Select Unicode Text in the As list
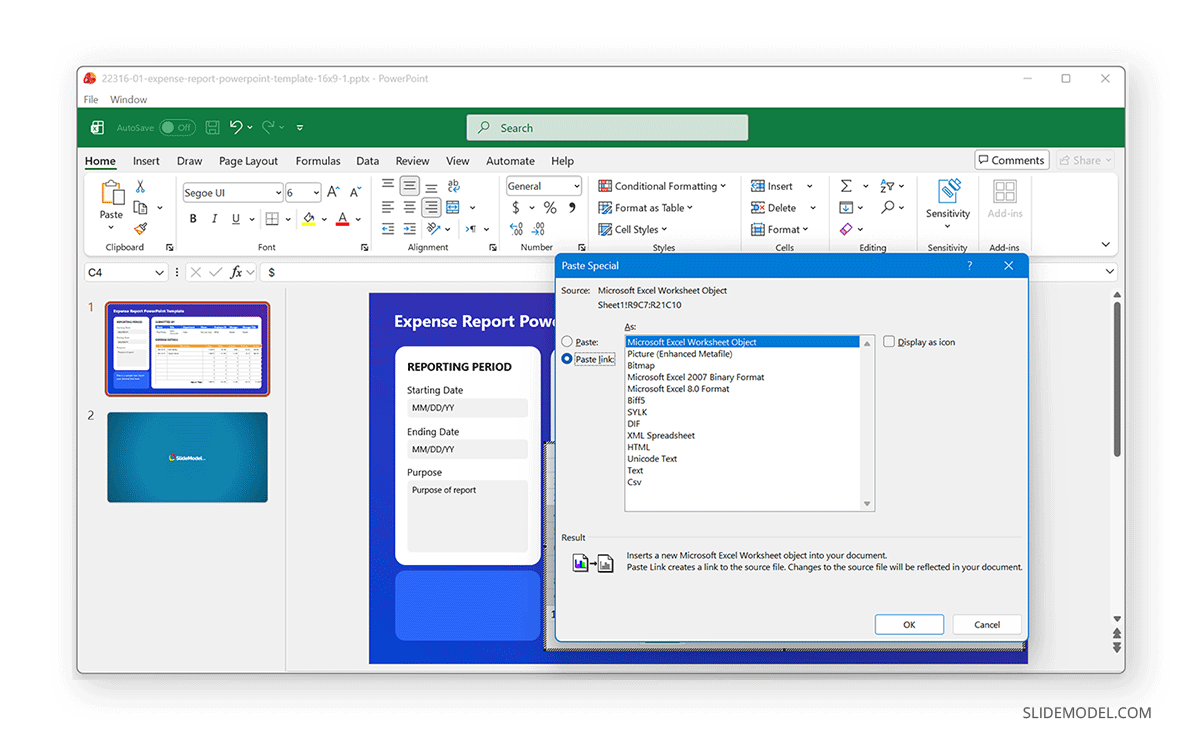The height and width of the screenshot is (743, 1200). tap(652, 459)
